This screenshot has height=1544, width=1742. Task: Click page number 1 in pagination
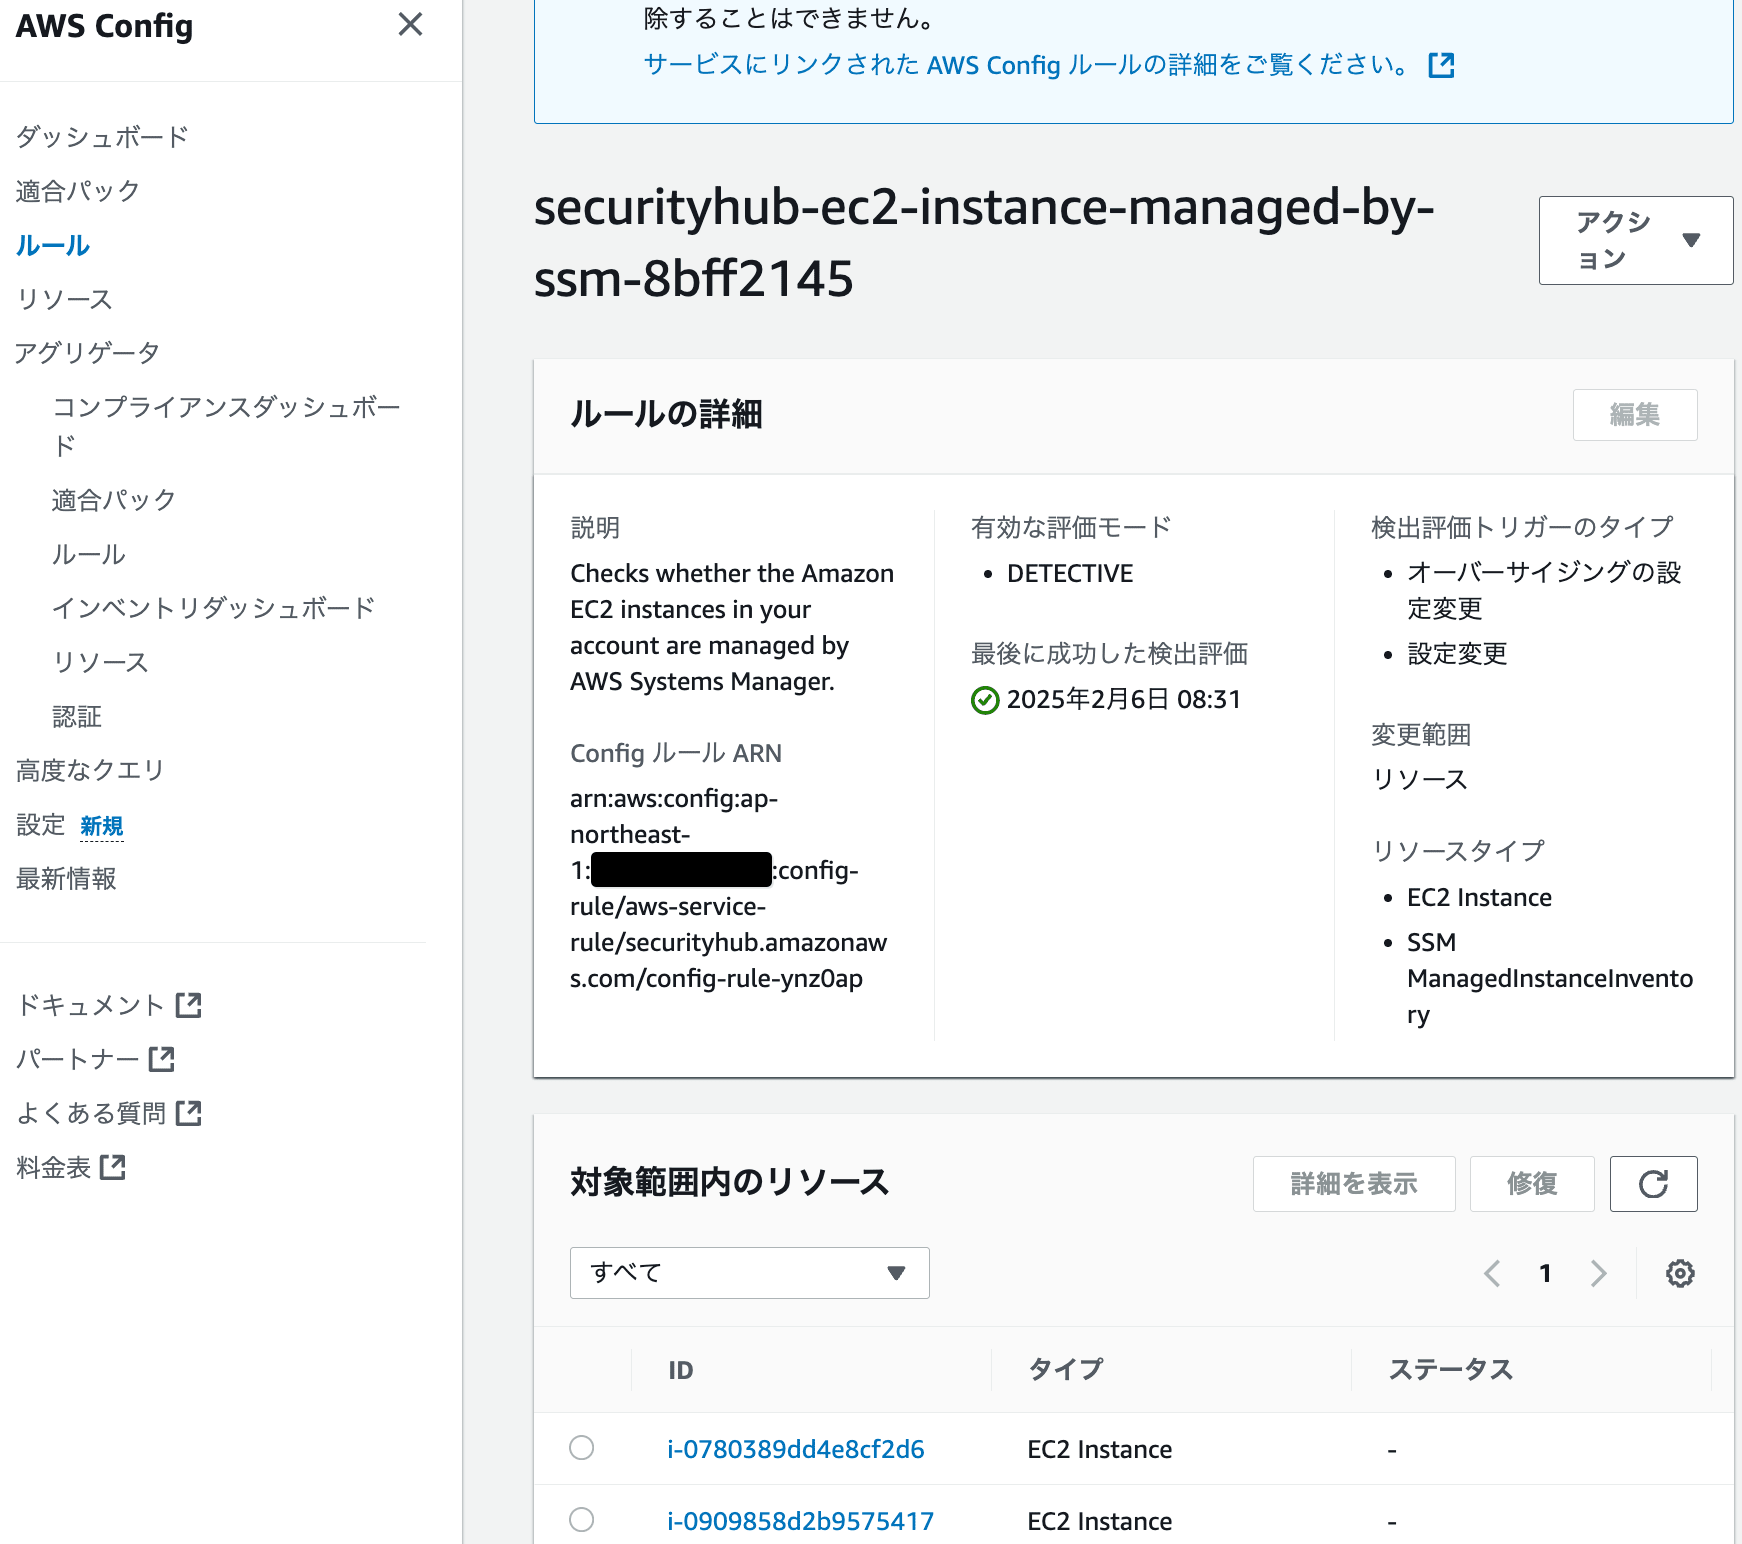[x=1545, y=1273]
